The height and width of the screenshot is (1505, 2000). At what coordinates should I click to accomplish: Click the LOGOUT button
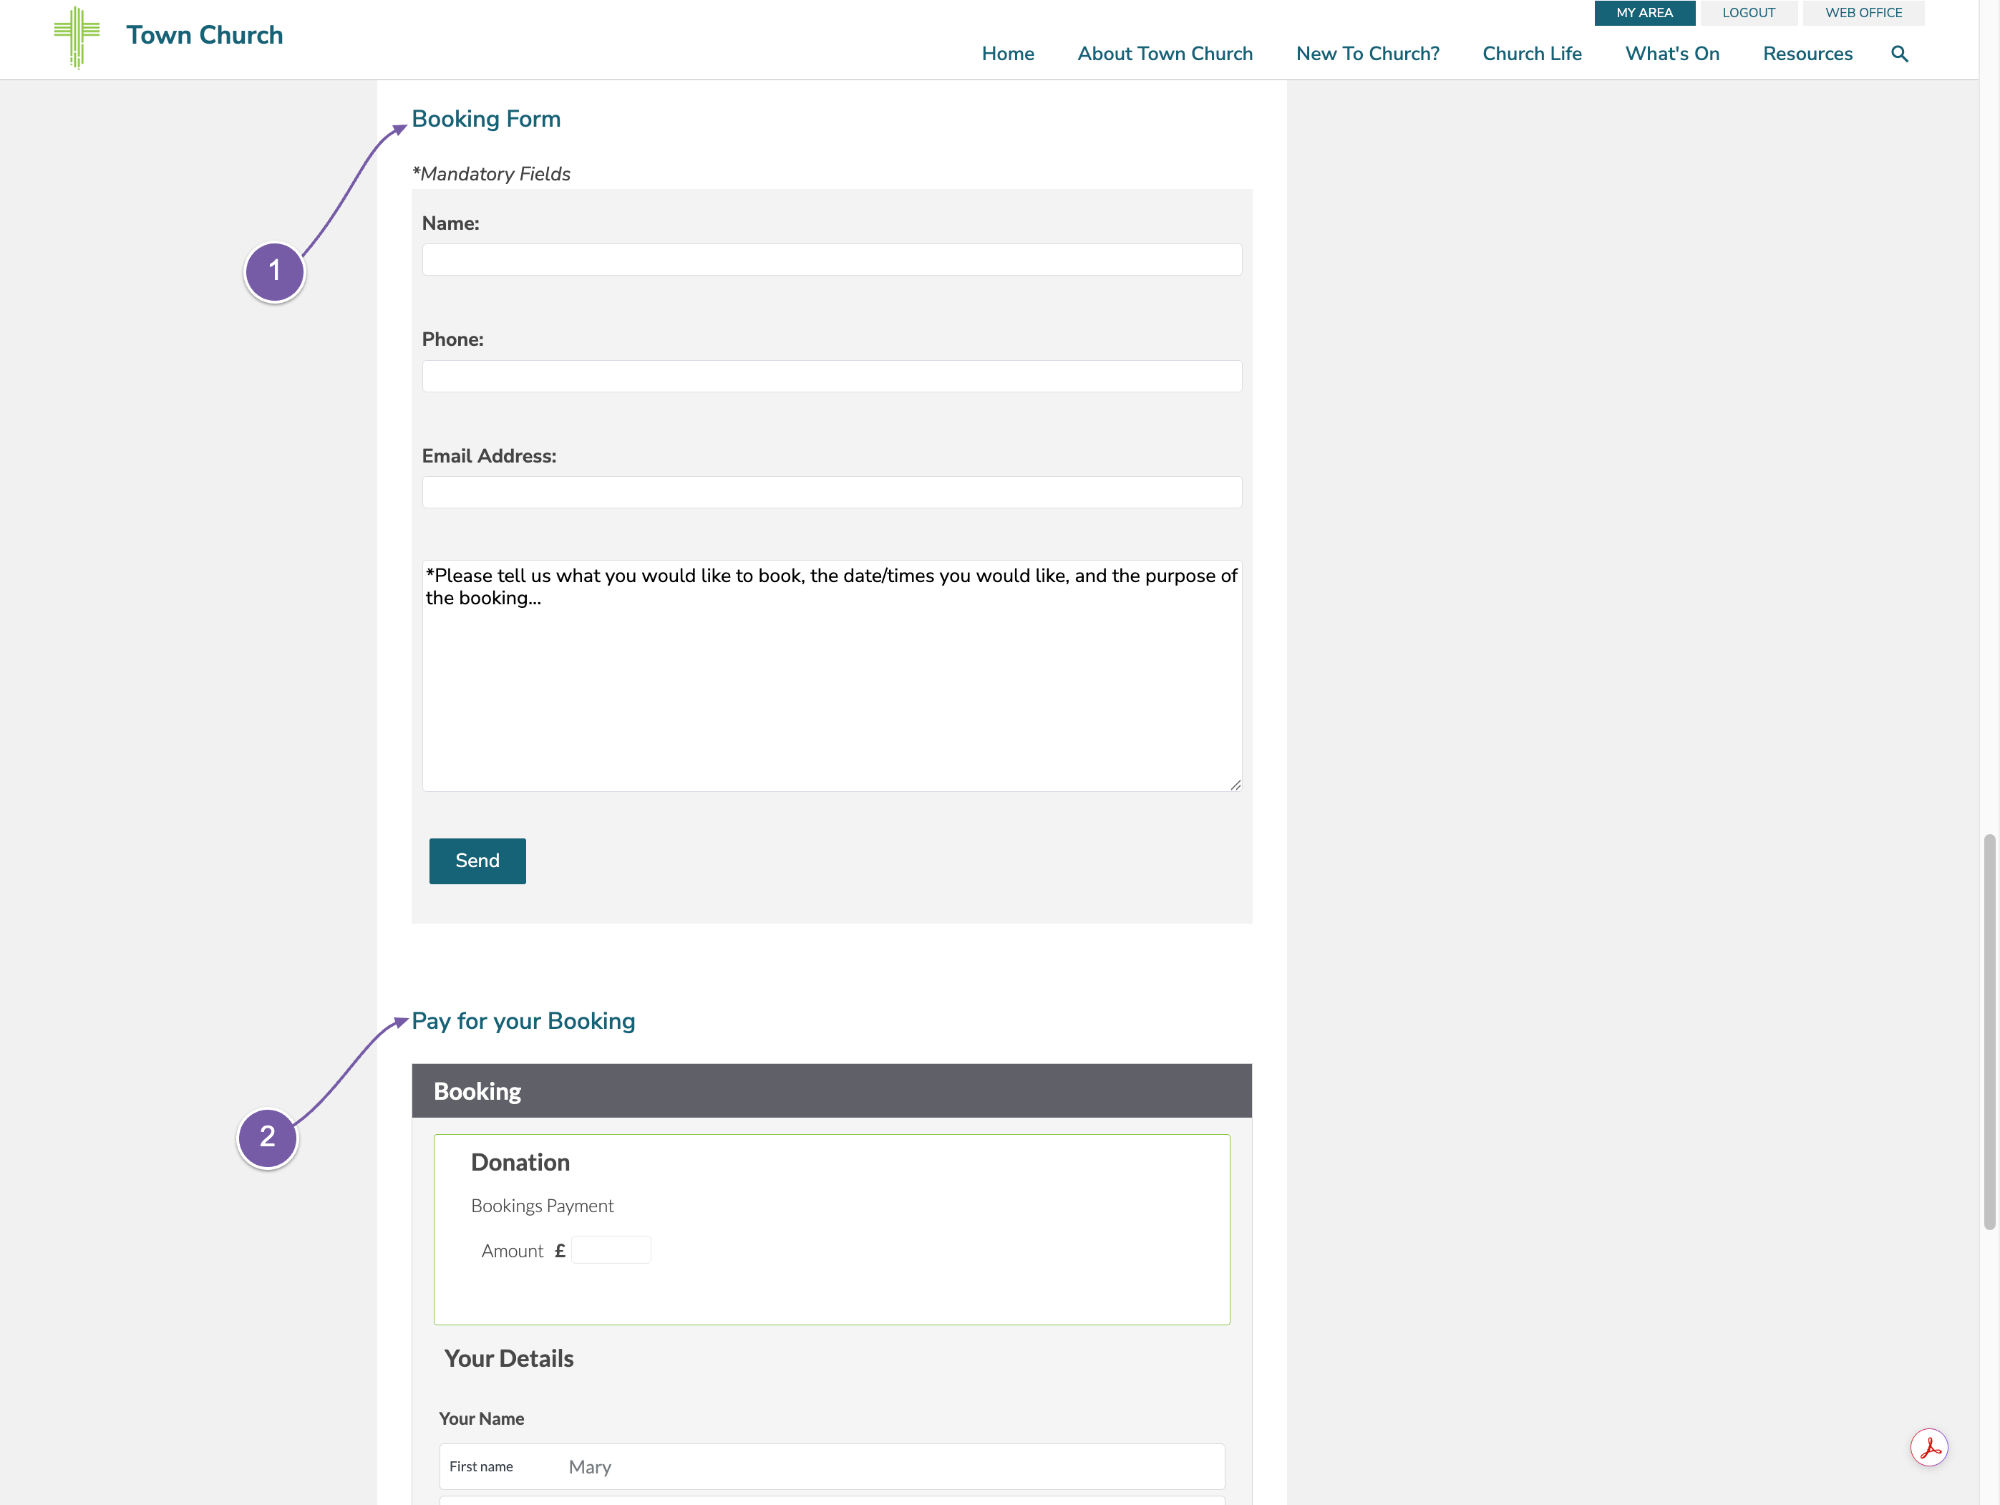[1748, 13]
